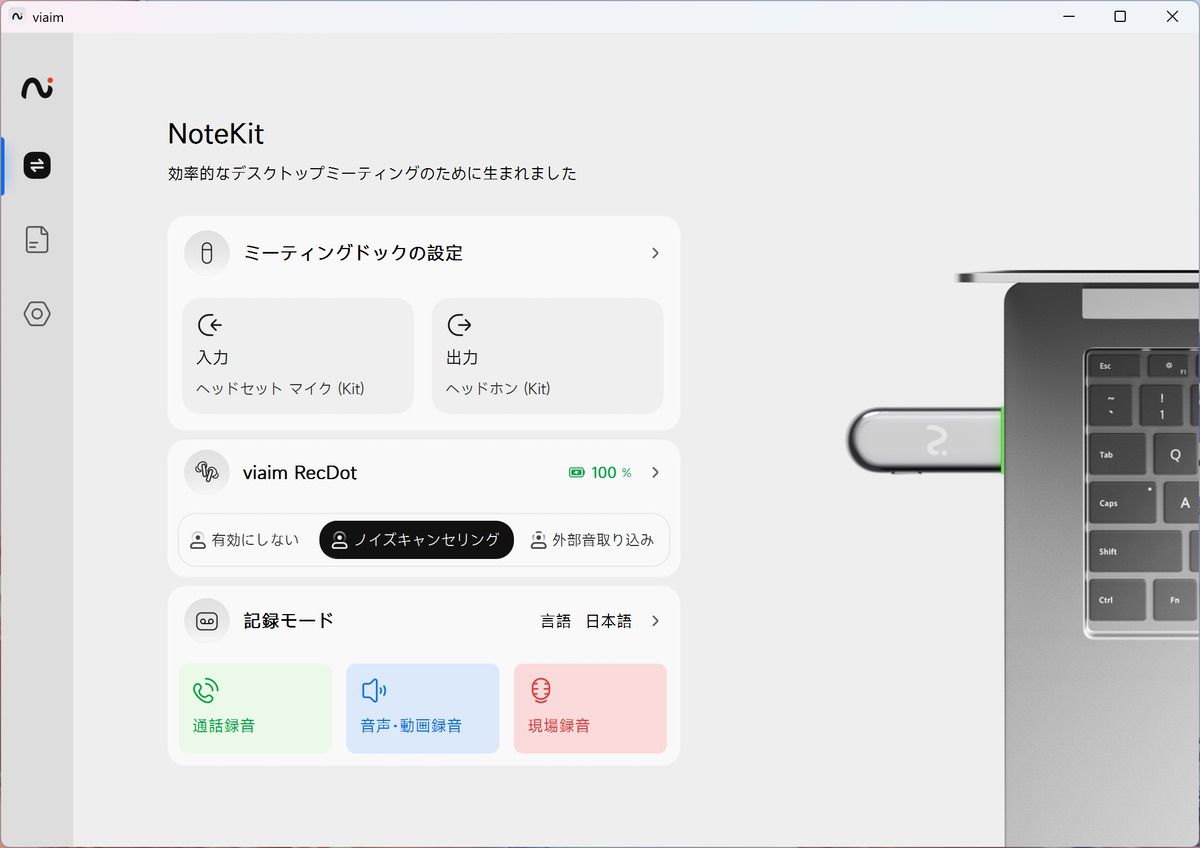The image size is (1200, 848).
Task: Click the meeting dock device icon
Action: coord(207,253)
